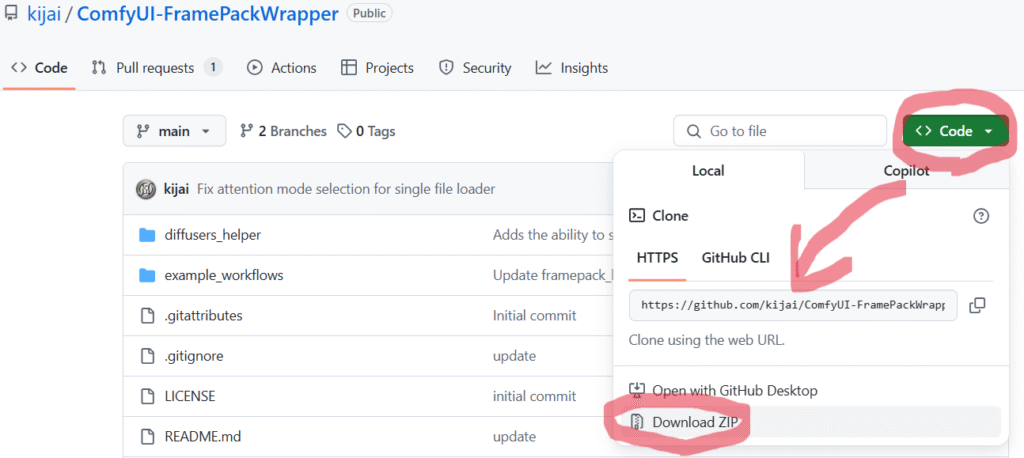Screen dimensions: 1024x458
Task: Open the Pull requests tab
Action: point(157,68)
